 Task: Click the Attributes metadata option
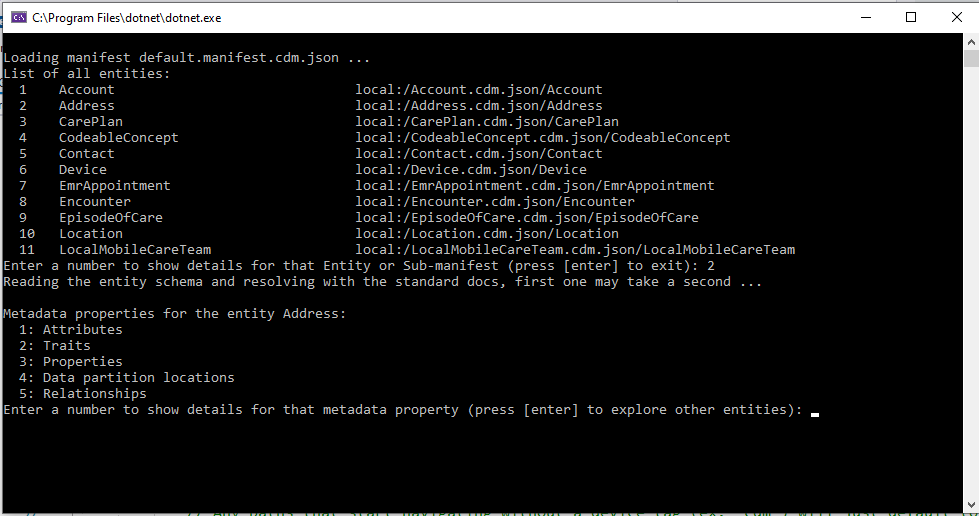click(x=82, y=330)
